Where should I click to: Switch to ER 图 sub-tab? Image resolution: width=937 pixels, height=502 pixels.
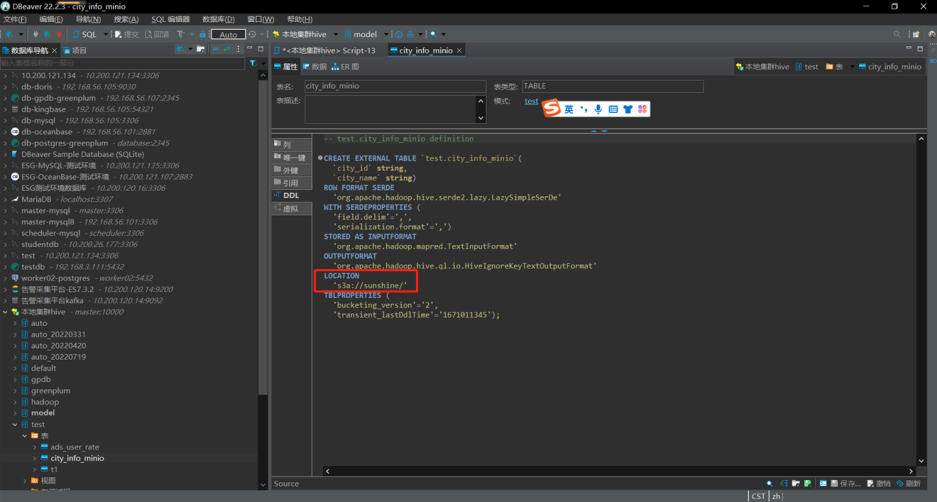tap(345, 66)
